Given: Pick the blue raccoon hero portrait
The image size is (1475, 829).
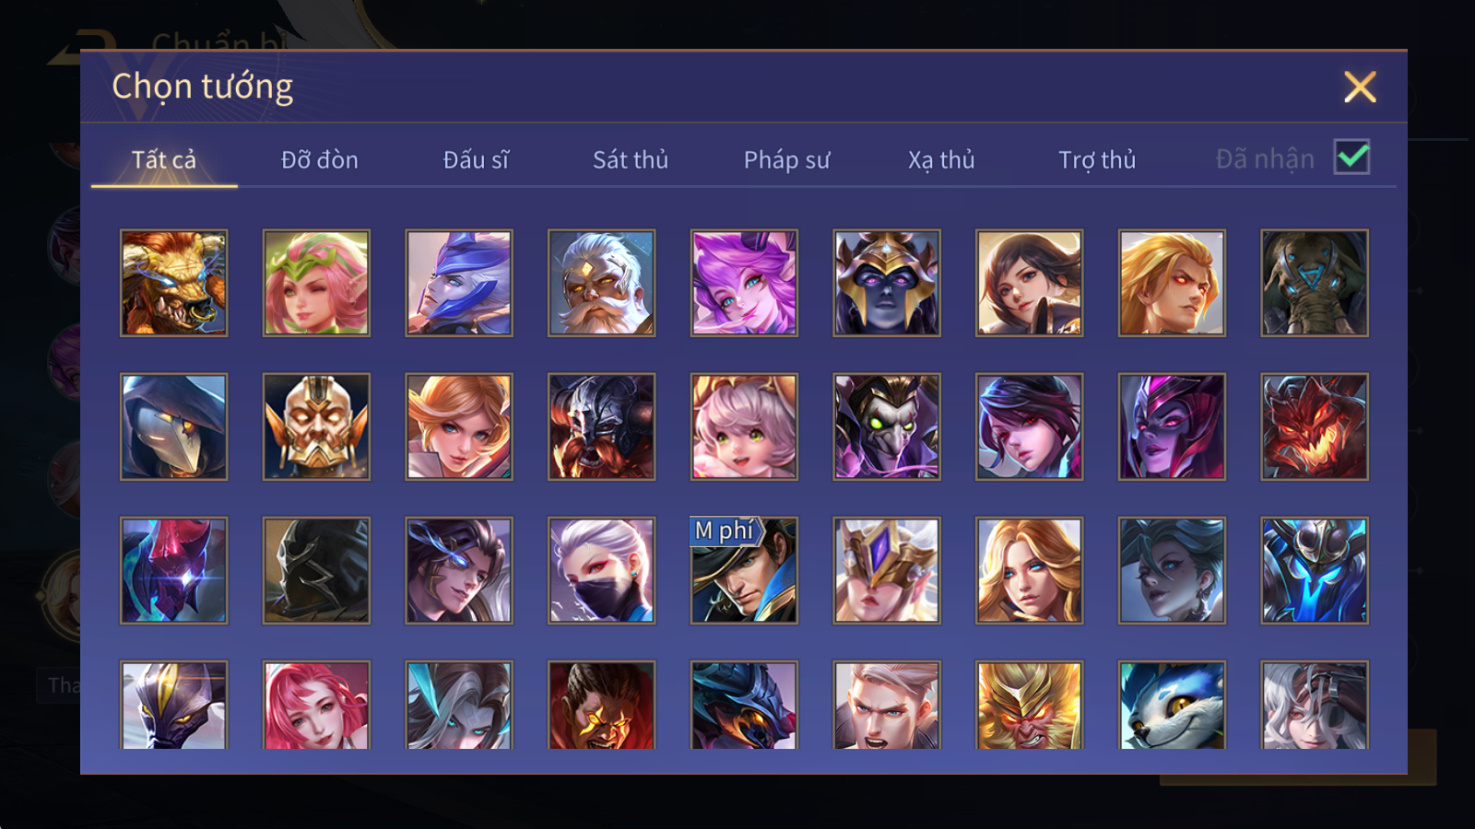Looking at the screenshot, I should (1172, 705).
